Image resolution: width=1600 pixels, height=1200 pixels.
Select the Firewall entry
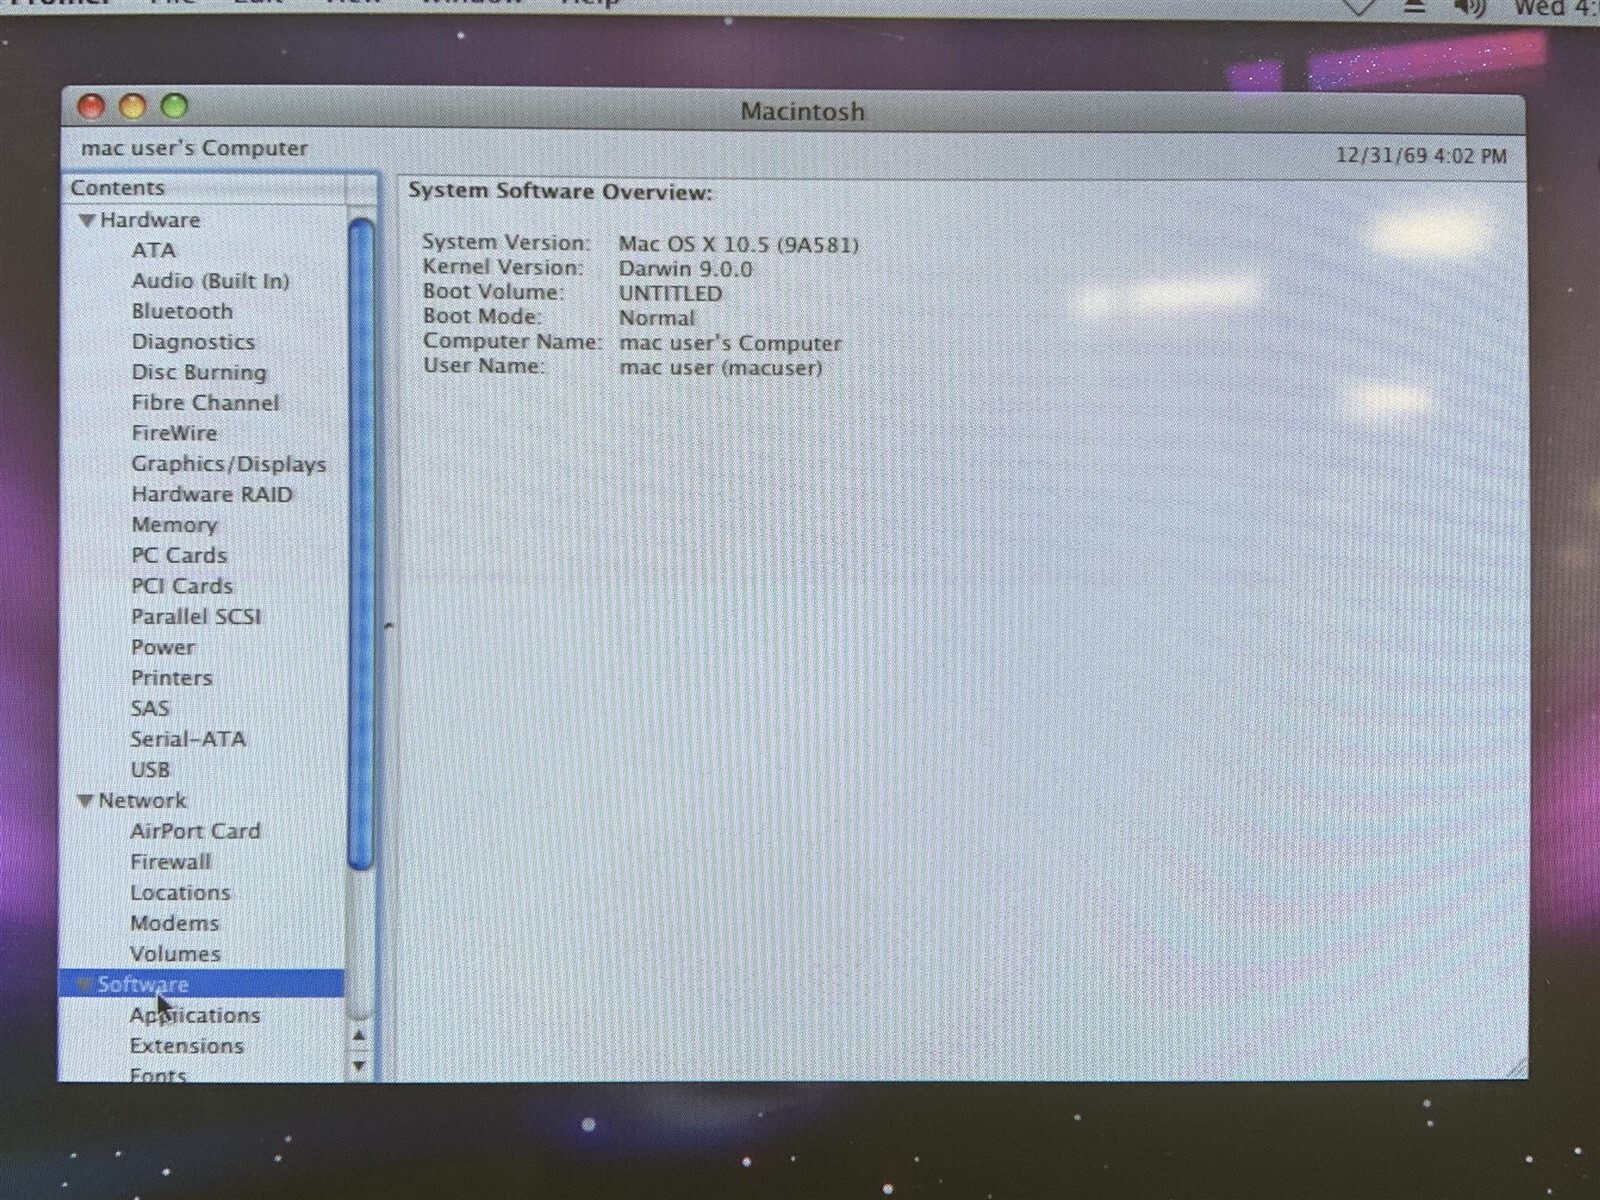pyautogui.click(x=171, y=862)
